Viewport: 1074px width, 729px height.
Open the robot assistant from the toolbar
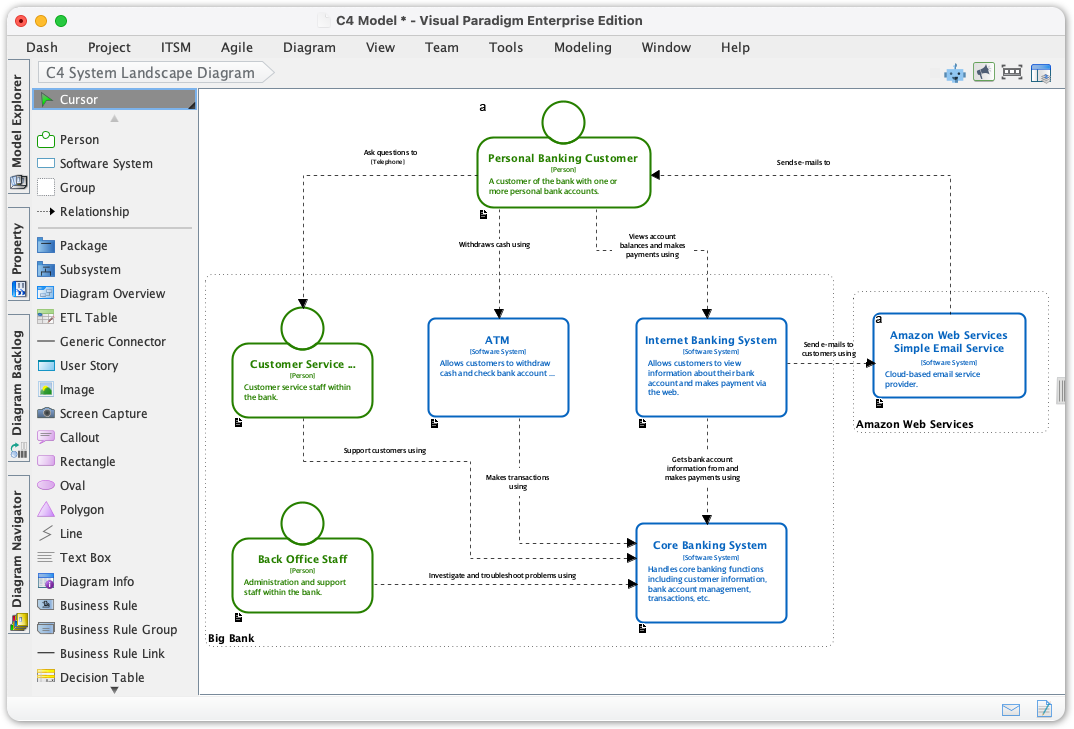pyautogui.click(x=954, y=72)
